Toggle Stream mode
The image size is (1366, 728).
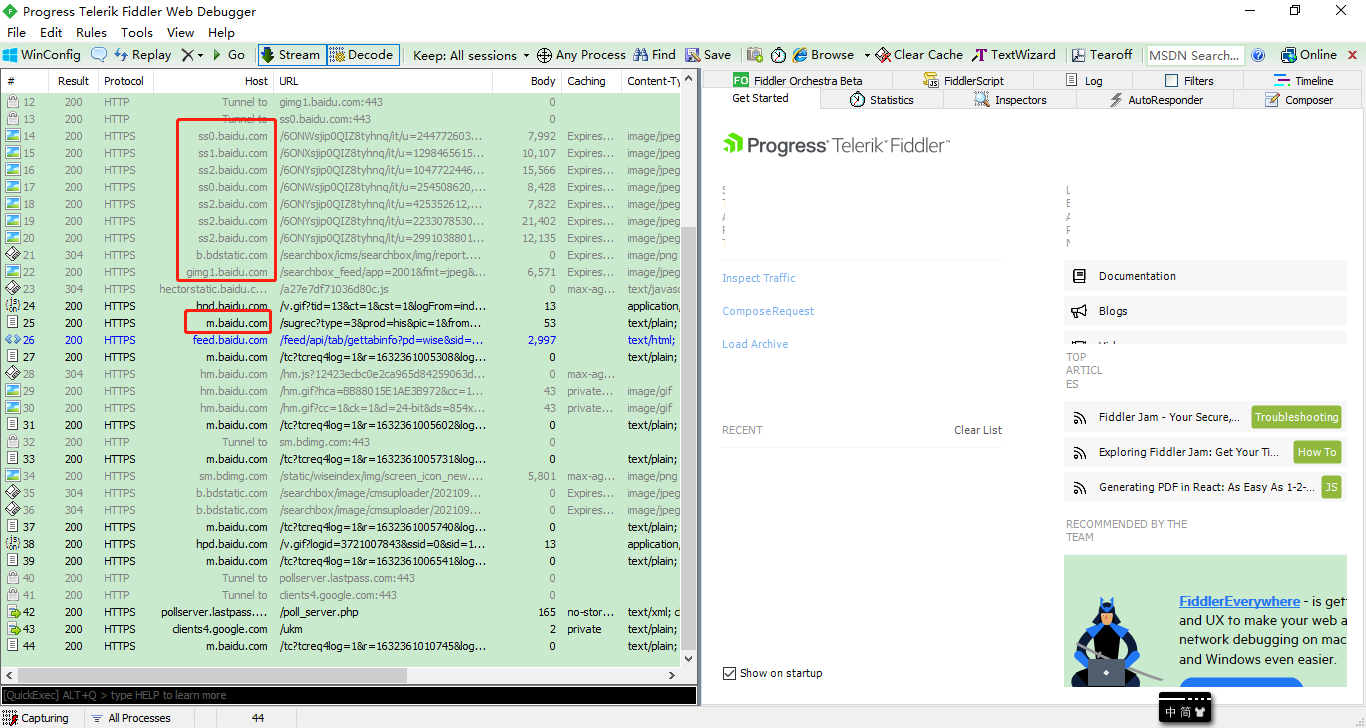[291, 55]
